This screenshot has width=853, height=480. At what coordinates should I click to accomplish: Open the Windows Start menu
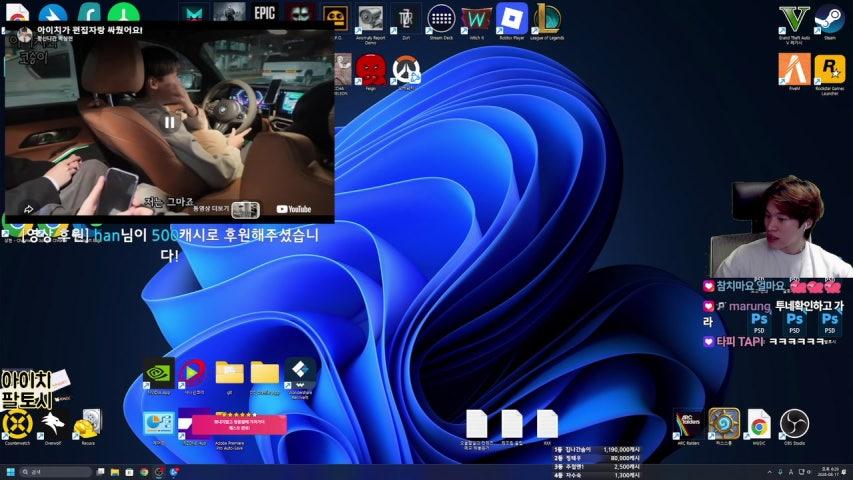click(10, 472)
